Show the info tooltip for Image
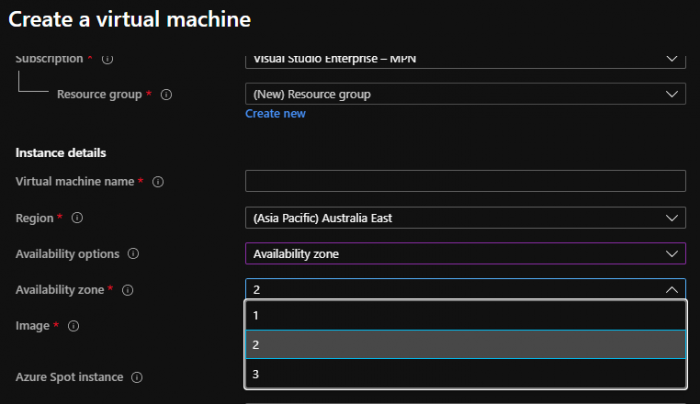Image resolution: width=700 pixels, height=404 pixels. [x=73, y=326]
